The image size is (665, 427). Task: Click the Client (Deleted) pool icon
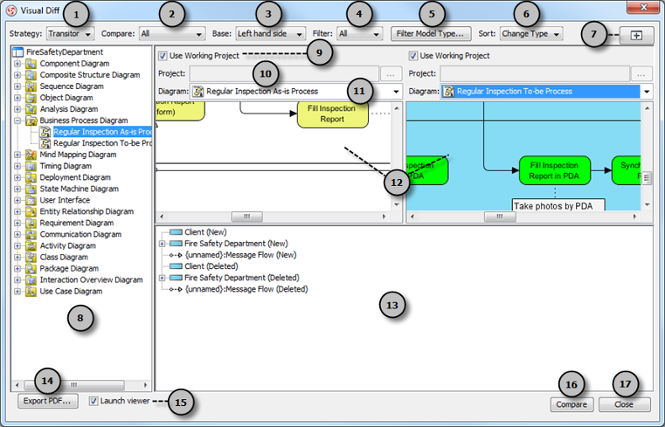click(x=176, y=267)
